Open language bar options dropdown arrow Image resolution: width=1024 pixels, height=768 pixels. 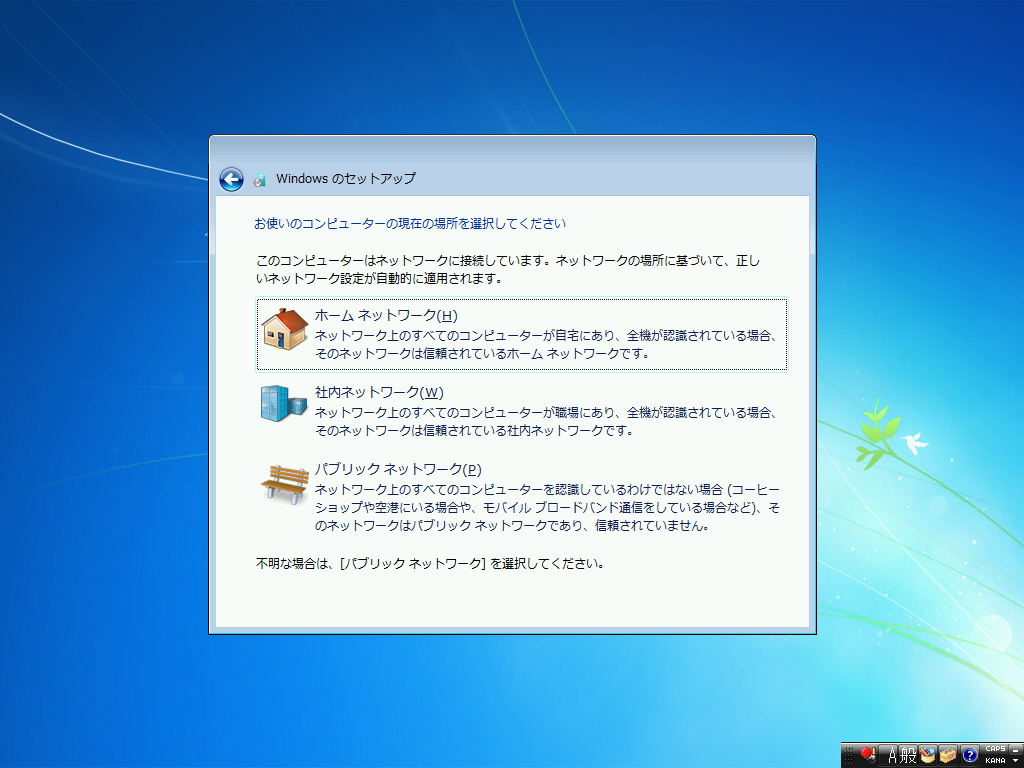1015,760
